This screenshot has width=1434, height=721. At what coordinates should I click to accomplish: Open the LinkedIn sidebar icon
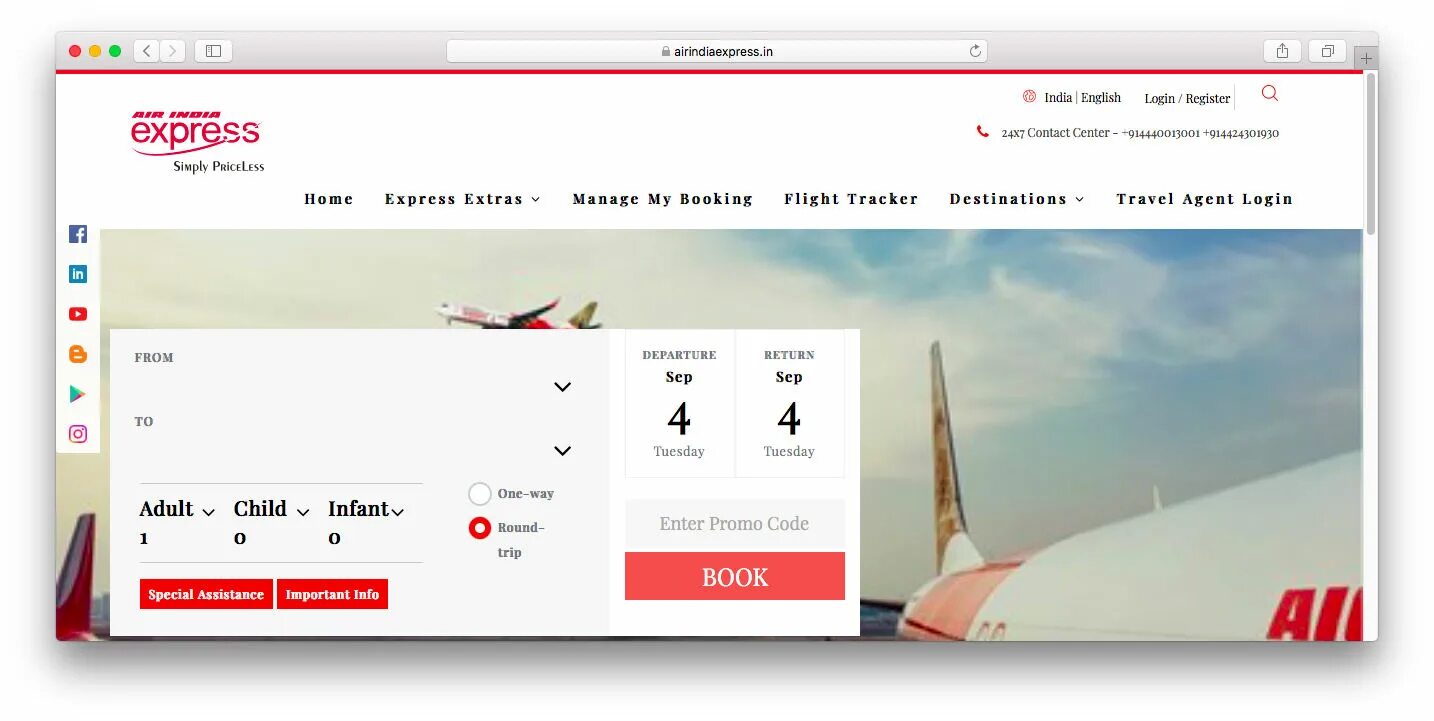coord(78,274)
